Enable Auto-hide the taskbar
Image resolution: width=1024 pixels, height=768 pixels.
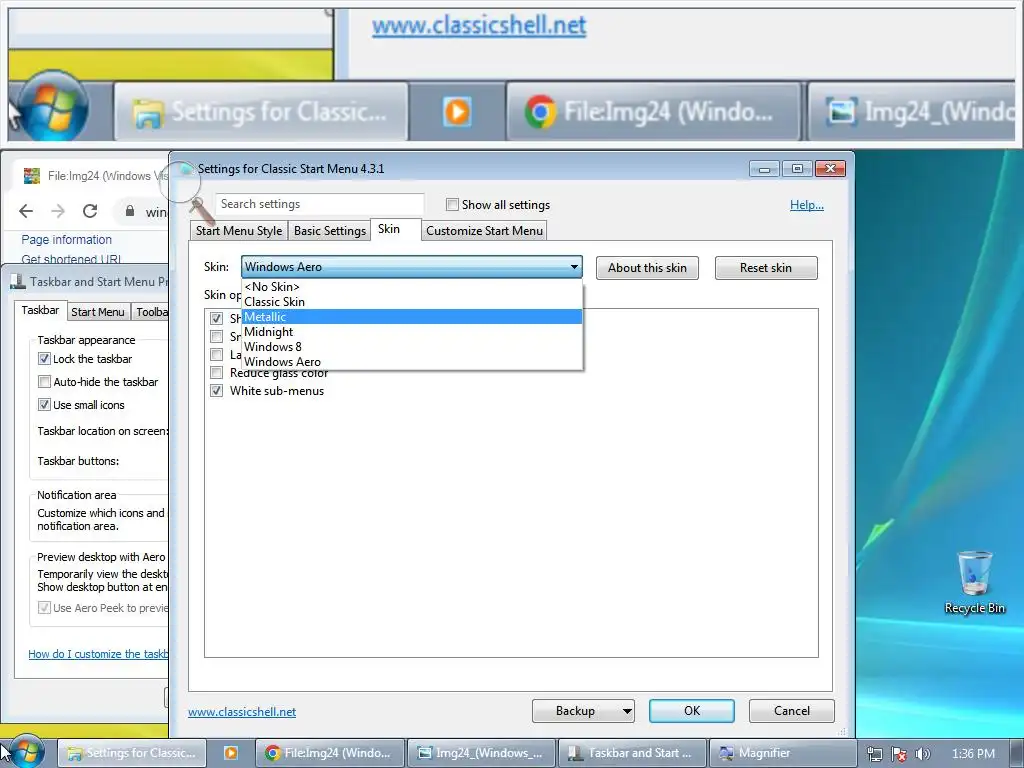point(44,381)
